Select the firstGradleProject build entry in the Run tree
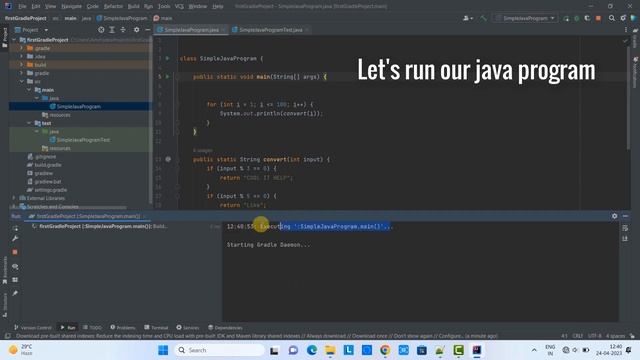640x360 pixels. click(100, 226)
